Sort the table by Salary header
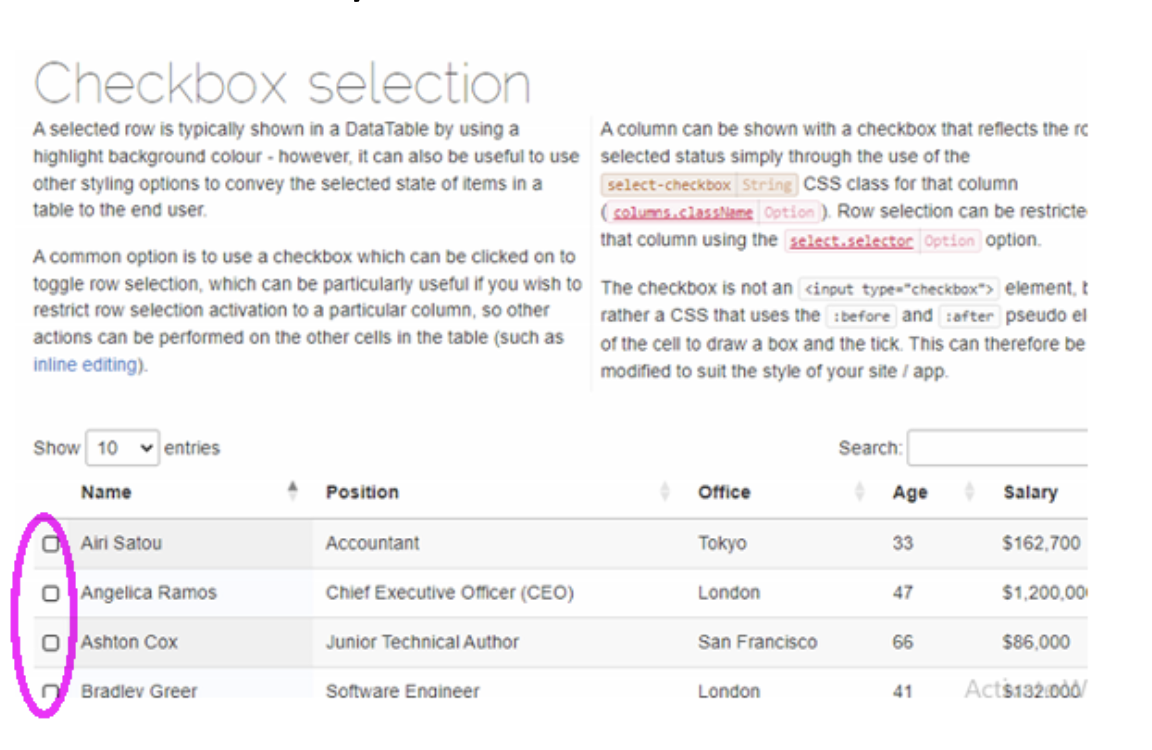 tap(1030, 492)
